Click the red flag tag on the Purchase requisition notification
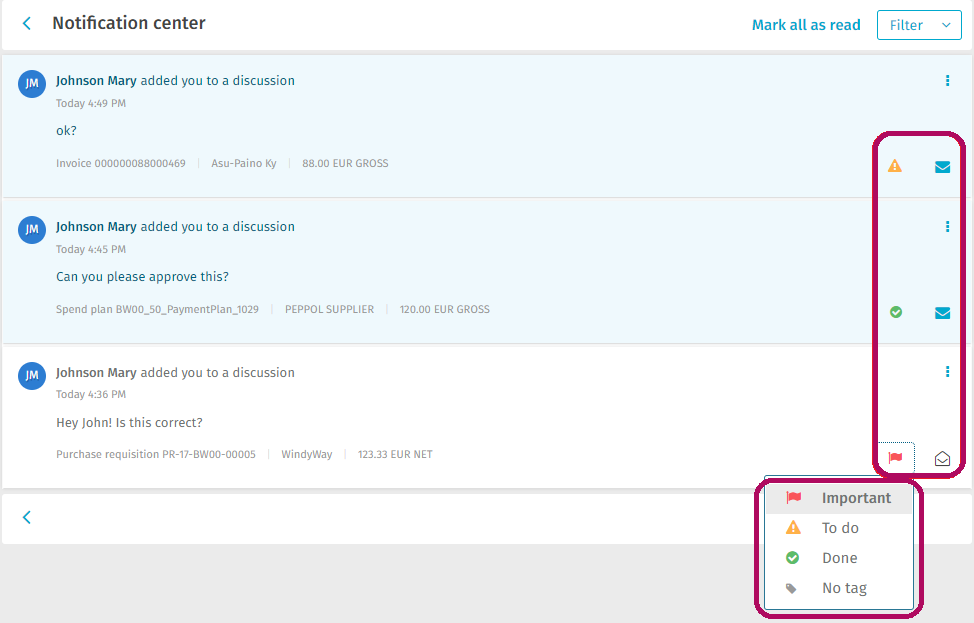Image resolution: width=974 pixels, height=623 pixels. coord(895,458)
